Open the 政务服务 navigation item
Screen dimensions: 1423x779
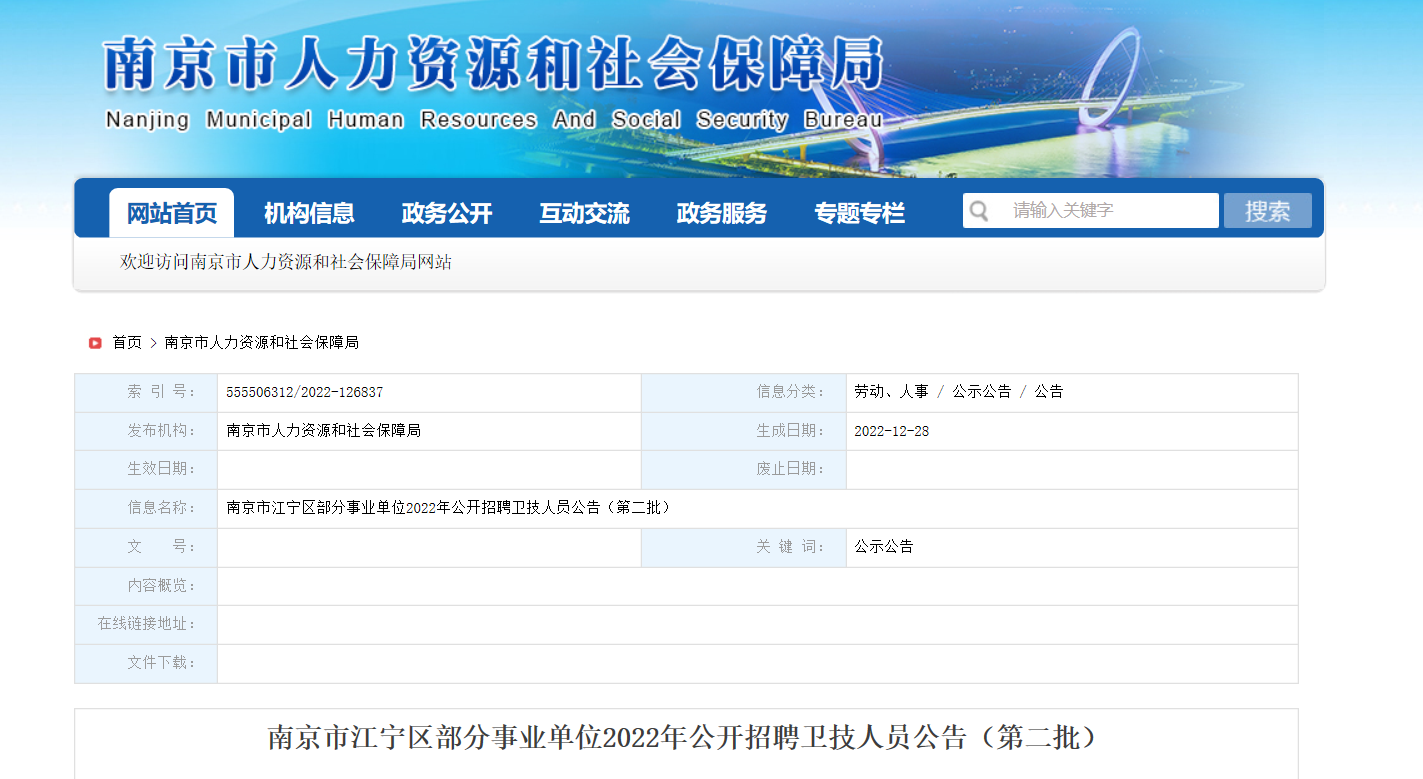click(721, 213)
